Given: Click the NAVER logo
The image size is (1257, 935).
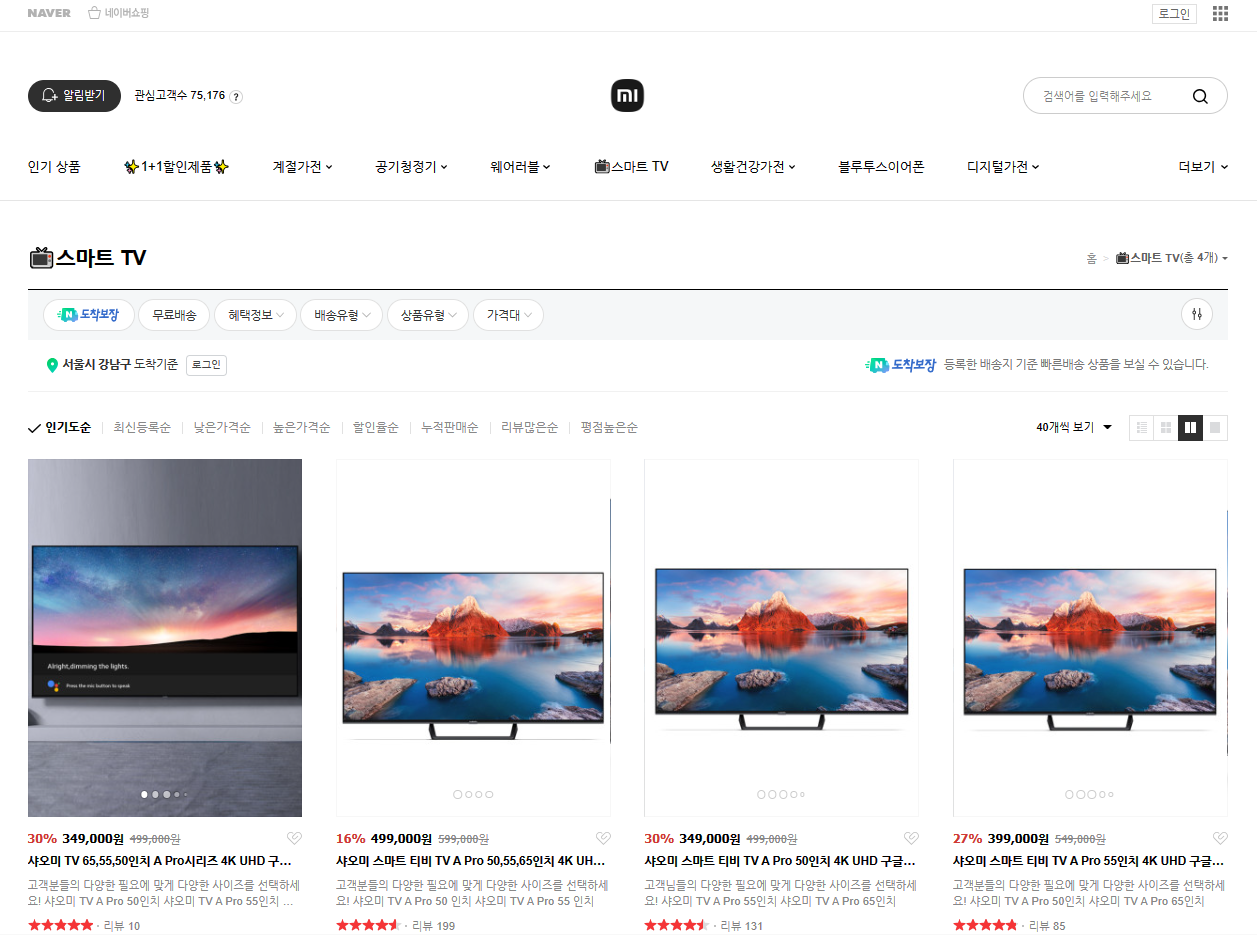Looking at the screenshot, I should coord(49,14).
